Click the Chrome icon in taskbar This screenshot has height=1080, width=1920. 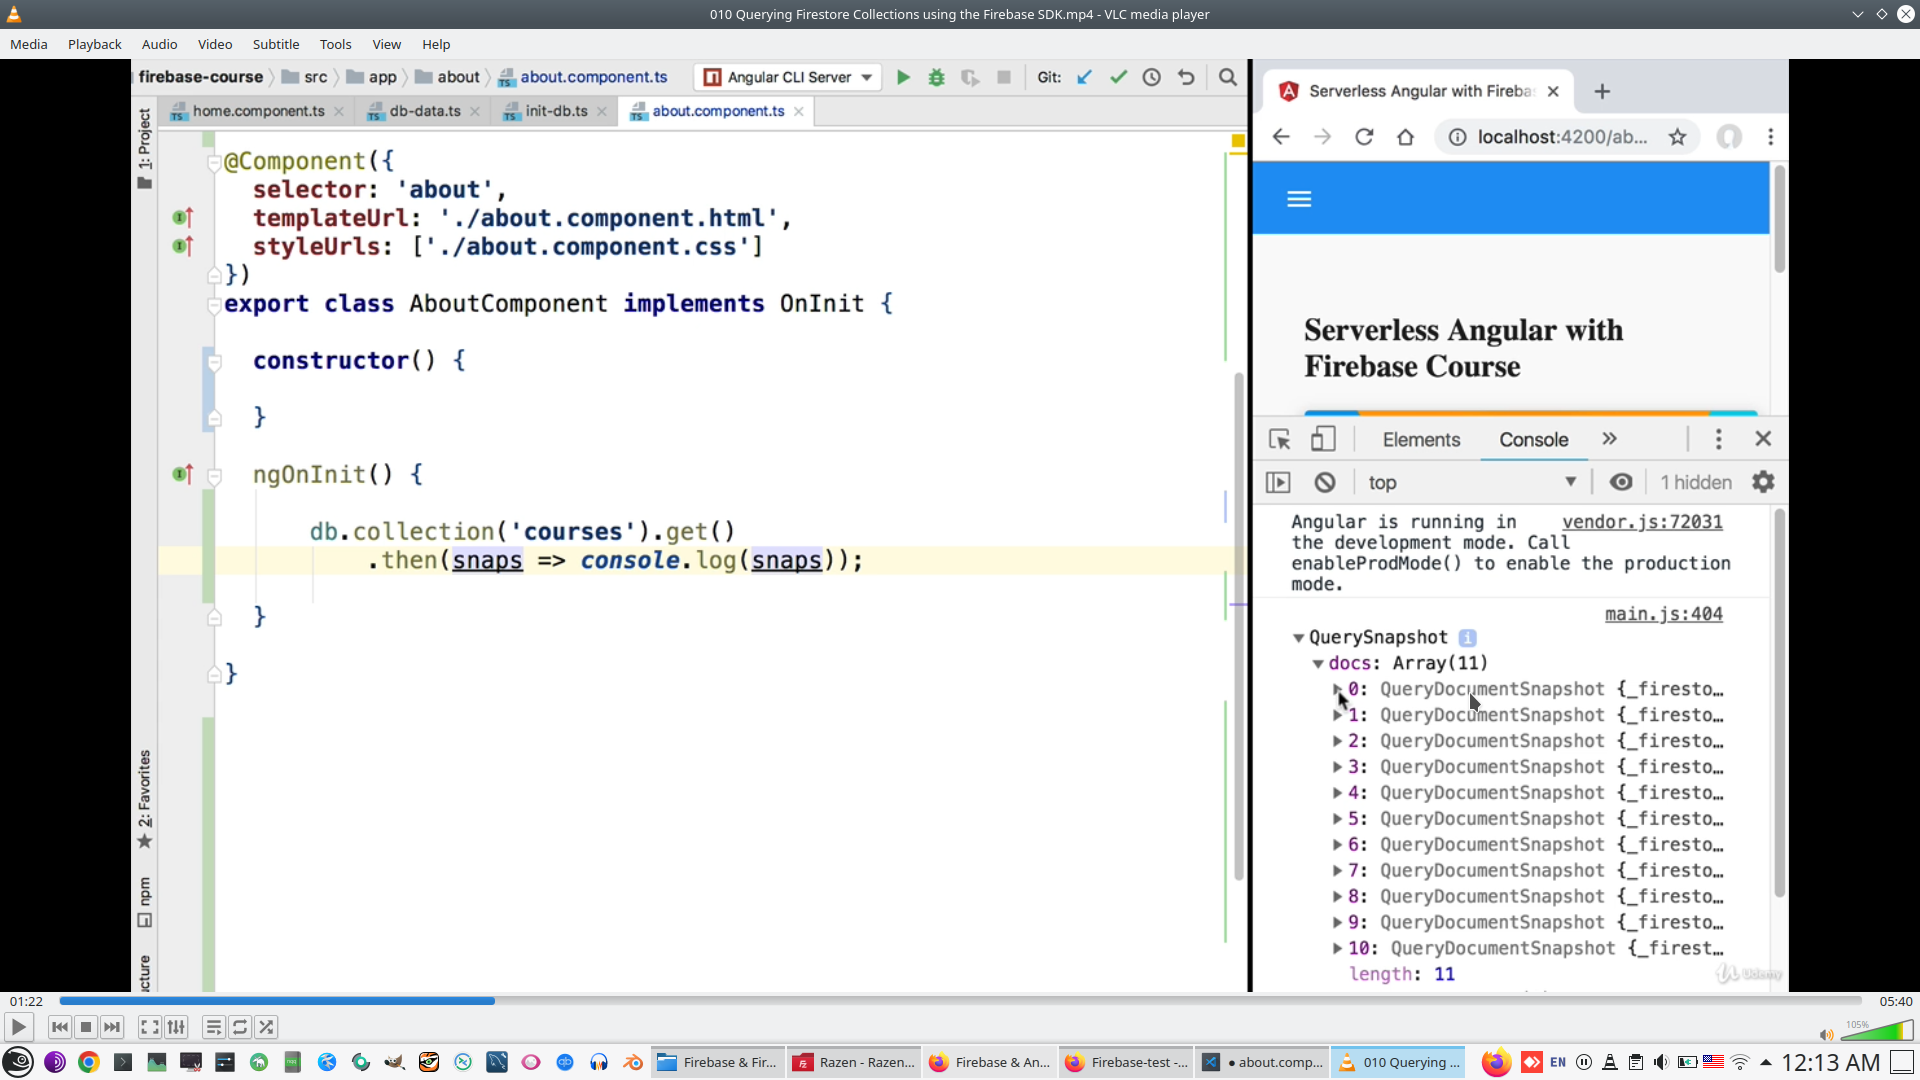tap(89, 1062)
